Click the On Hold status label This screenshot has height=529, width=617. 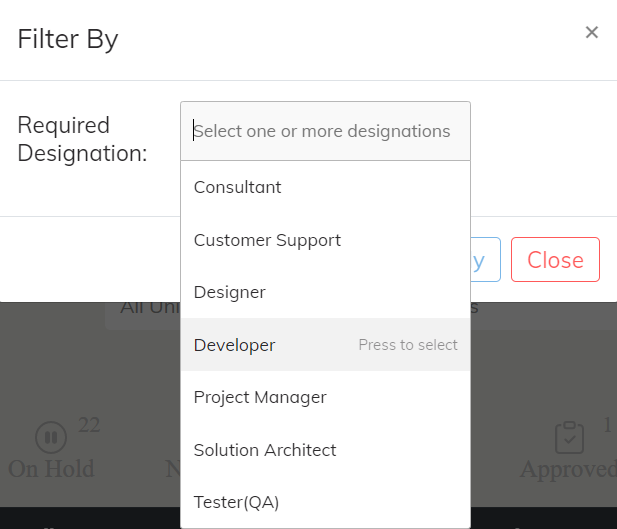click(x=51, y=469)
